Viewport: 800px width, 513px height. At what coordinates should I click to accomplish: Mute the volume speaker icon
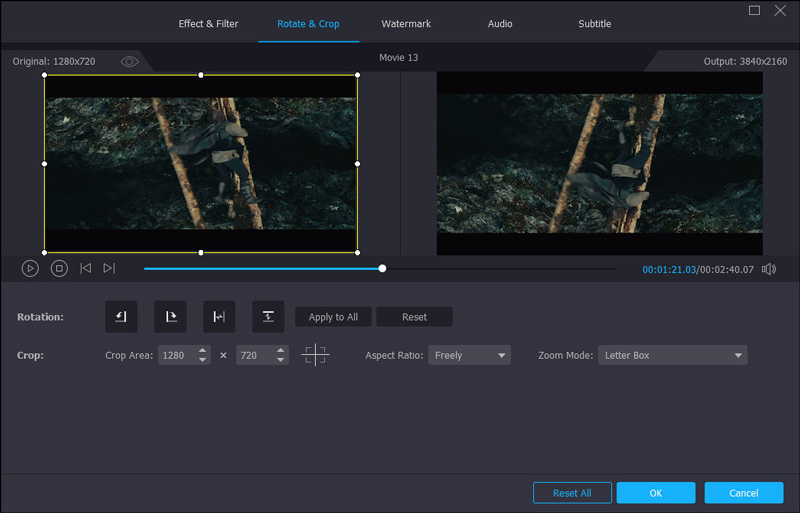pos(769,269)
